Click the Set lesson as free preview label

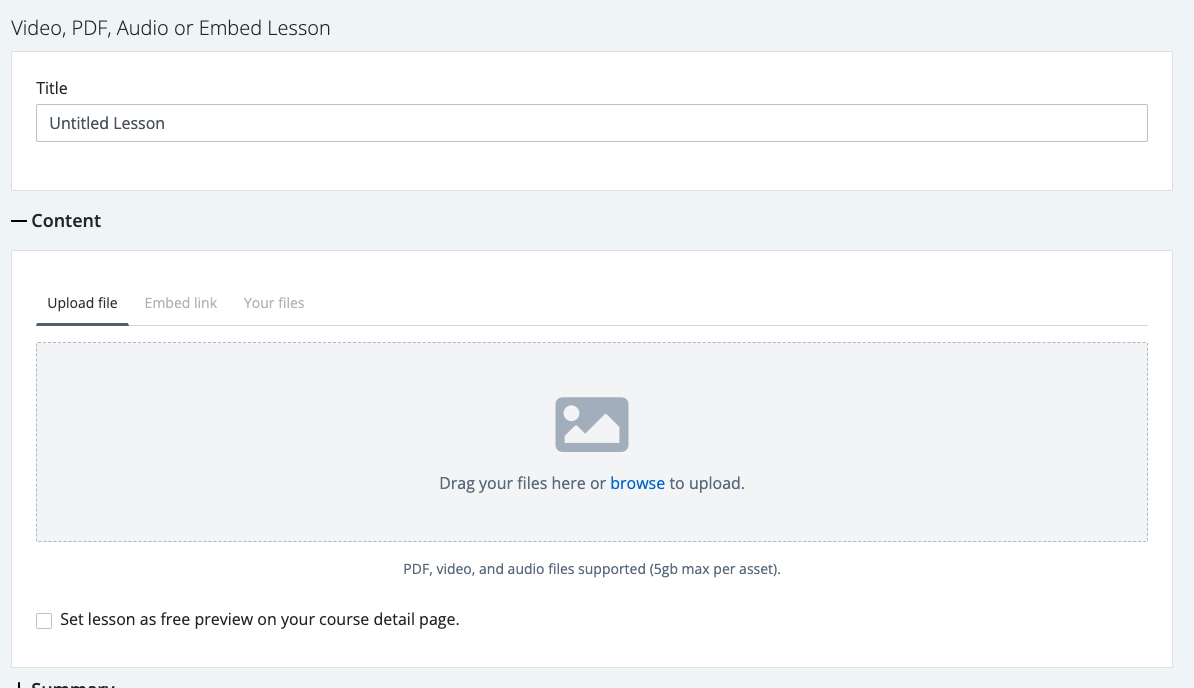[258, 619]
